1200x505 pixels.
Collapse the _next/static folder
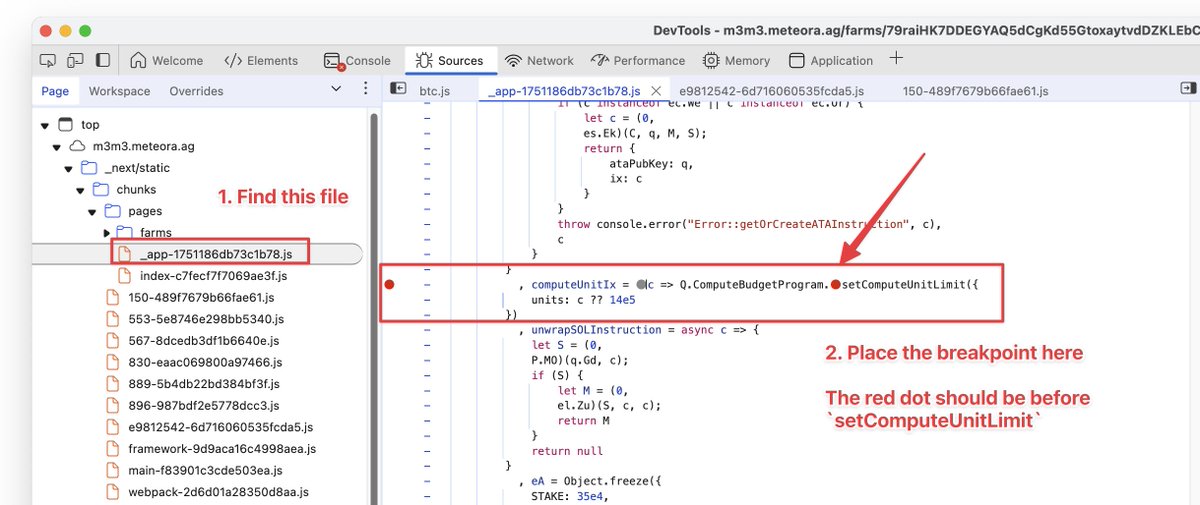pyautogui.click(x=69, y=168)
